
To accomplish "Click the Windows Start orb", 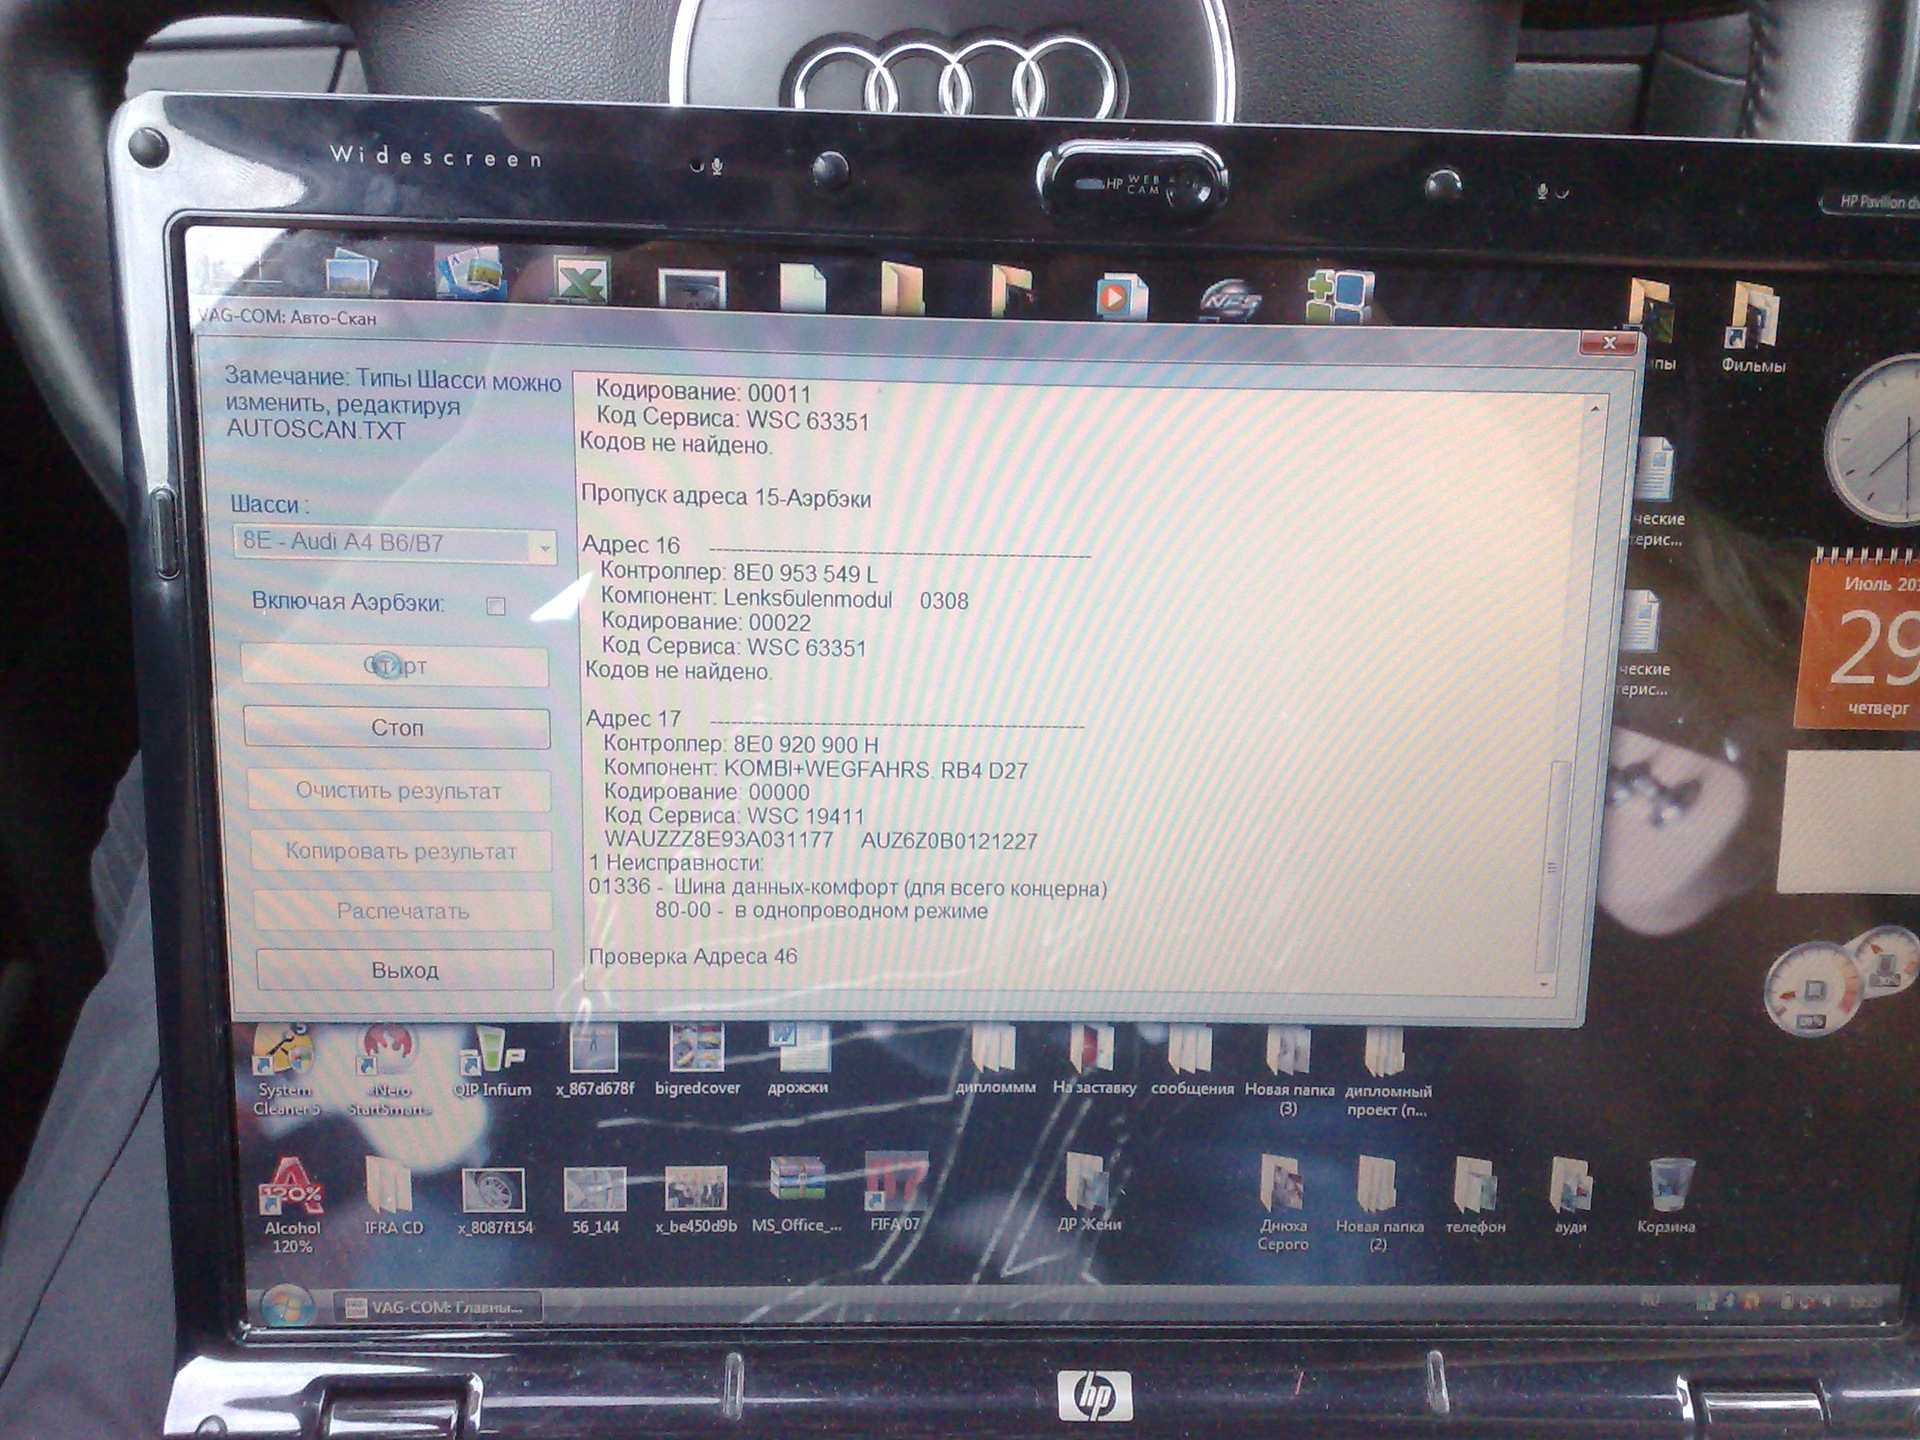I will [287, 1306].
